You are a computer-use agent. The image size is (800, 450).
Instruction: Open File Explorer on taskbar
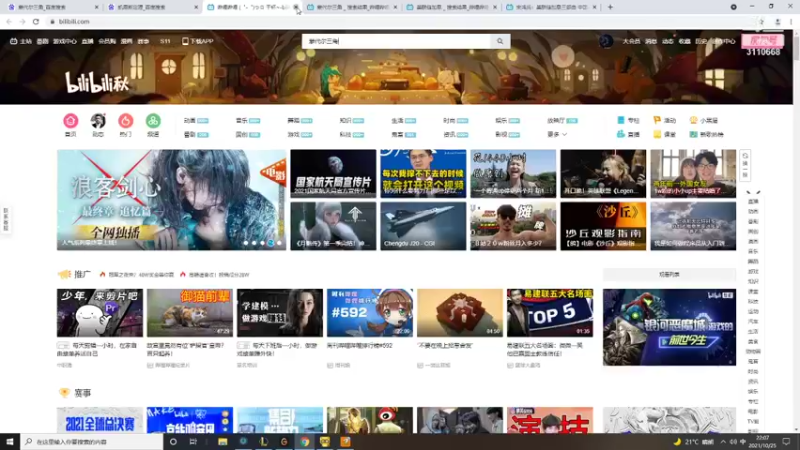(x=222, y=441)
